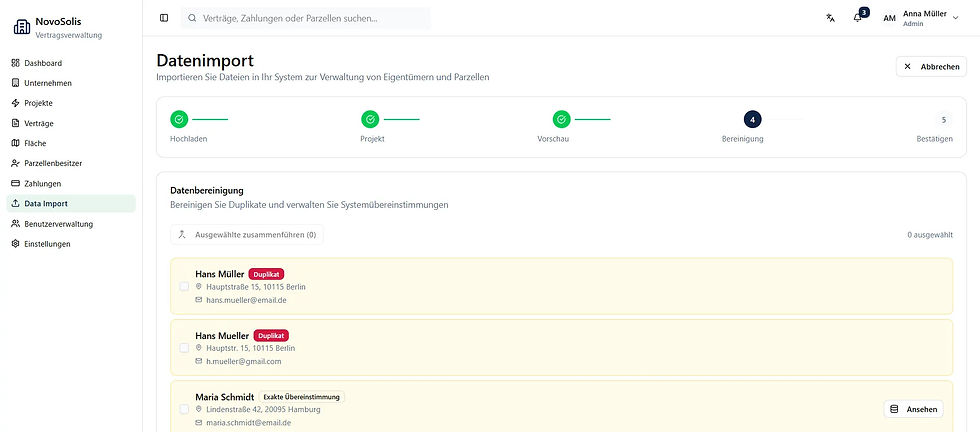Click address Lindenstraße 42, 20095 Hamburg

263,409
